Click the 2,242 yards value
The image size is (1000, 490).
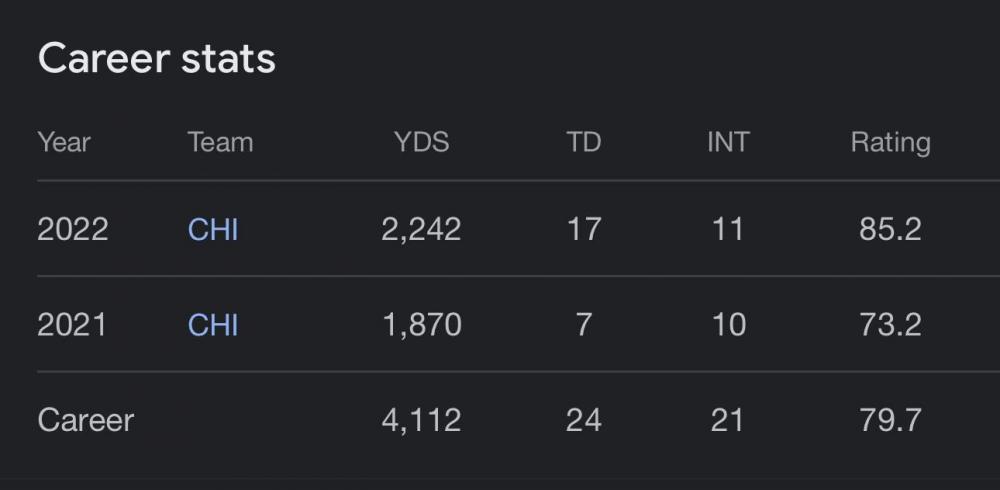(x=421, y=229)
